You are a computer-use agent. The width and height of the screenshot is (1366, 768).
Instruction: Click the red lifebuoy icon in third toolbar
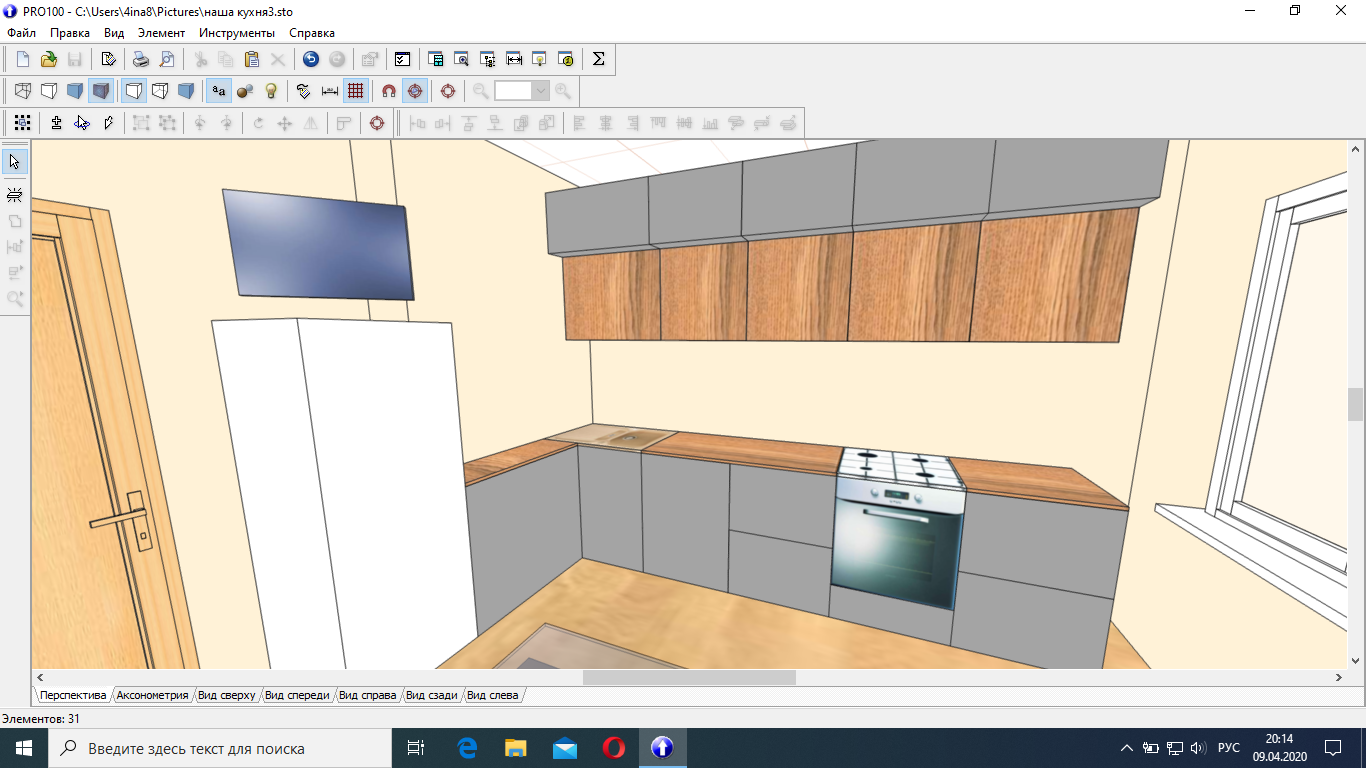(x=377, y=123)
